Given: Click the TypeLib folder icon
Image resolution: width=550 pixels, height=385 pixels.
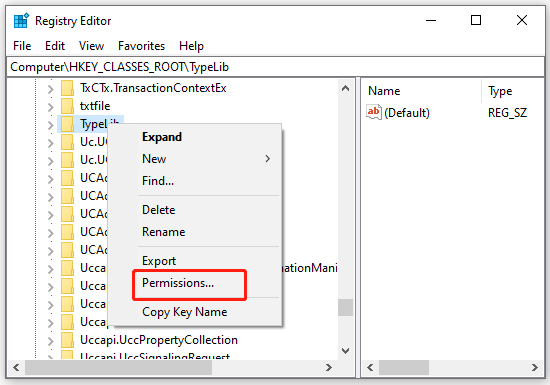Looking at the screenshot, I should click(67, 124).
